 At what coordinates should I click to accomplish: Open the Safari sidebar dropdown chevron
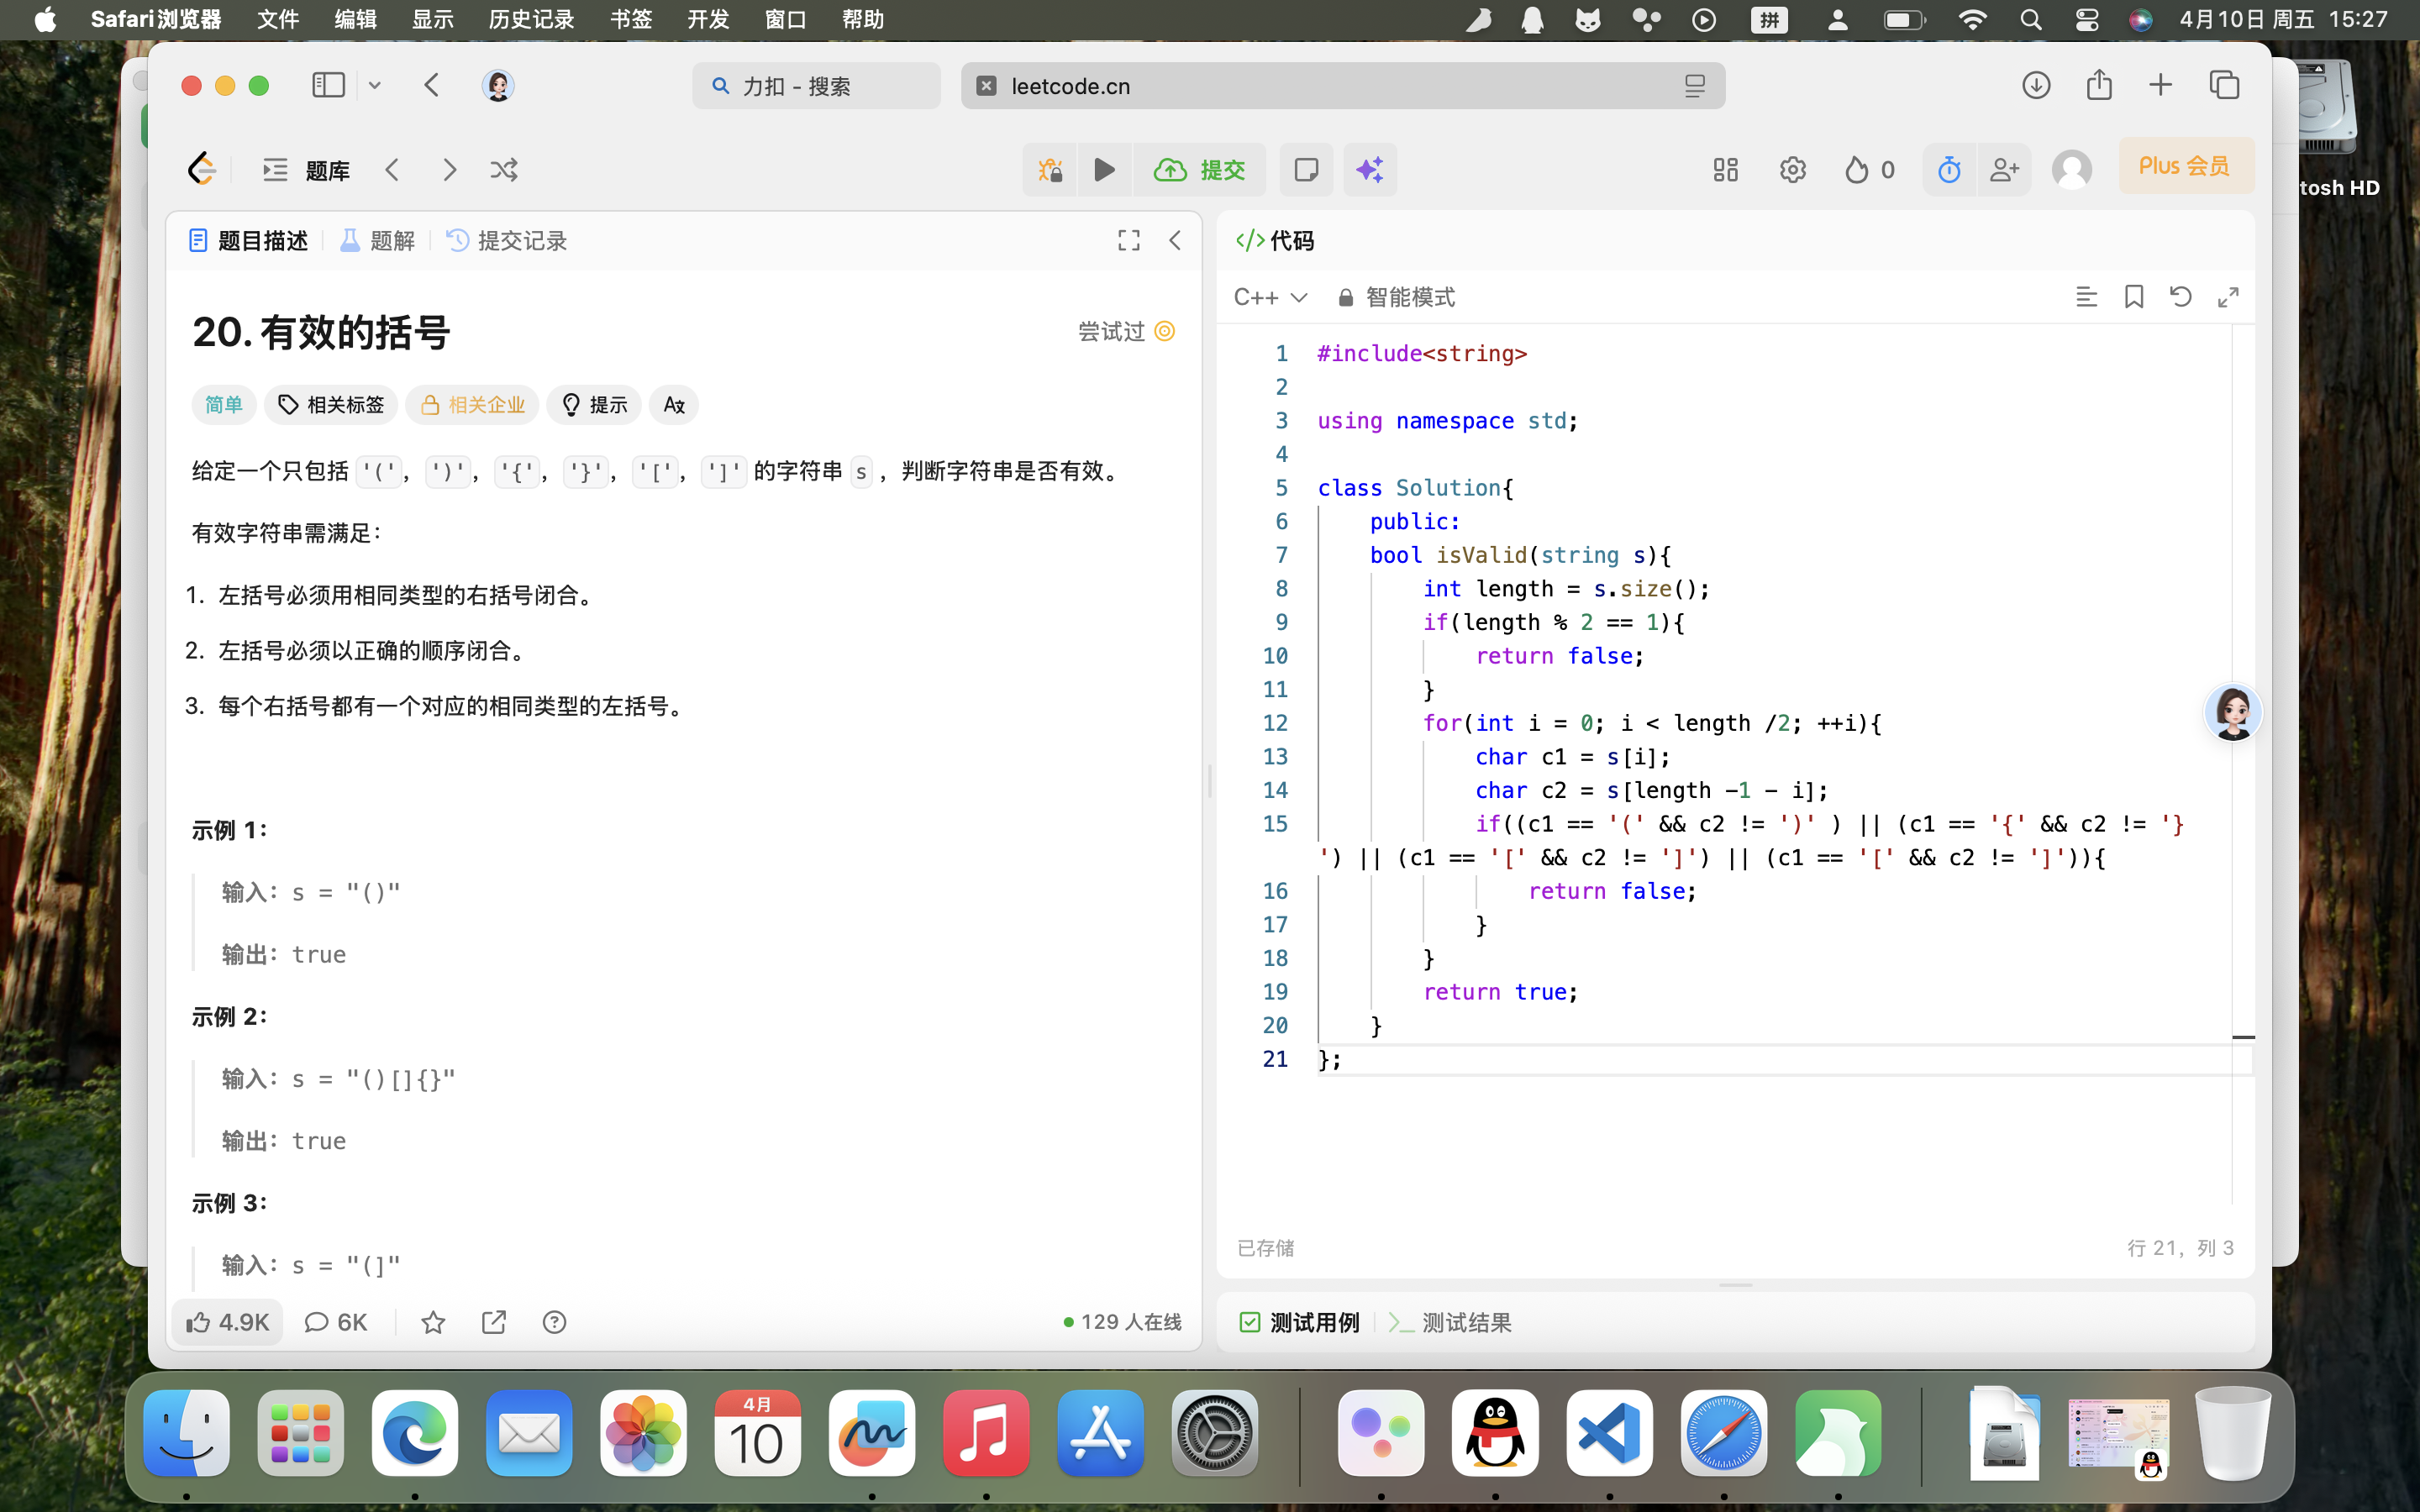coord(375,86)
